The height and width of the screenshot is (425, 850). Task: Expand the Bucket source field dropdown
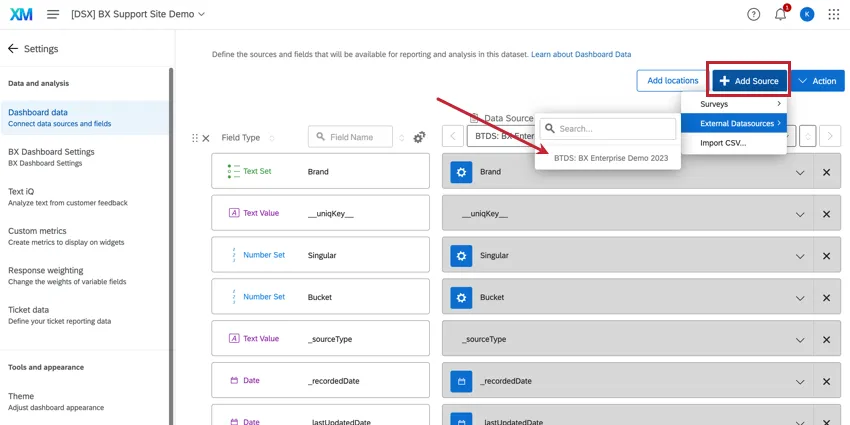(x=800, y=298)
